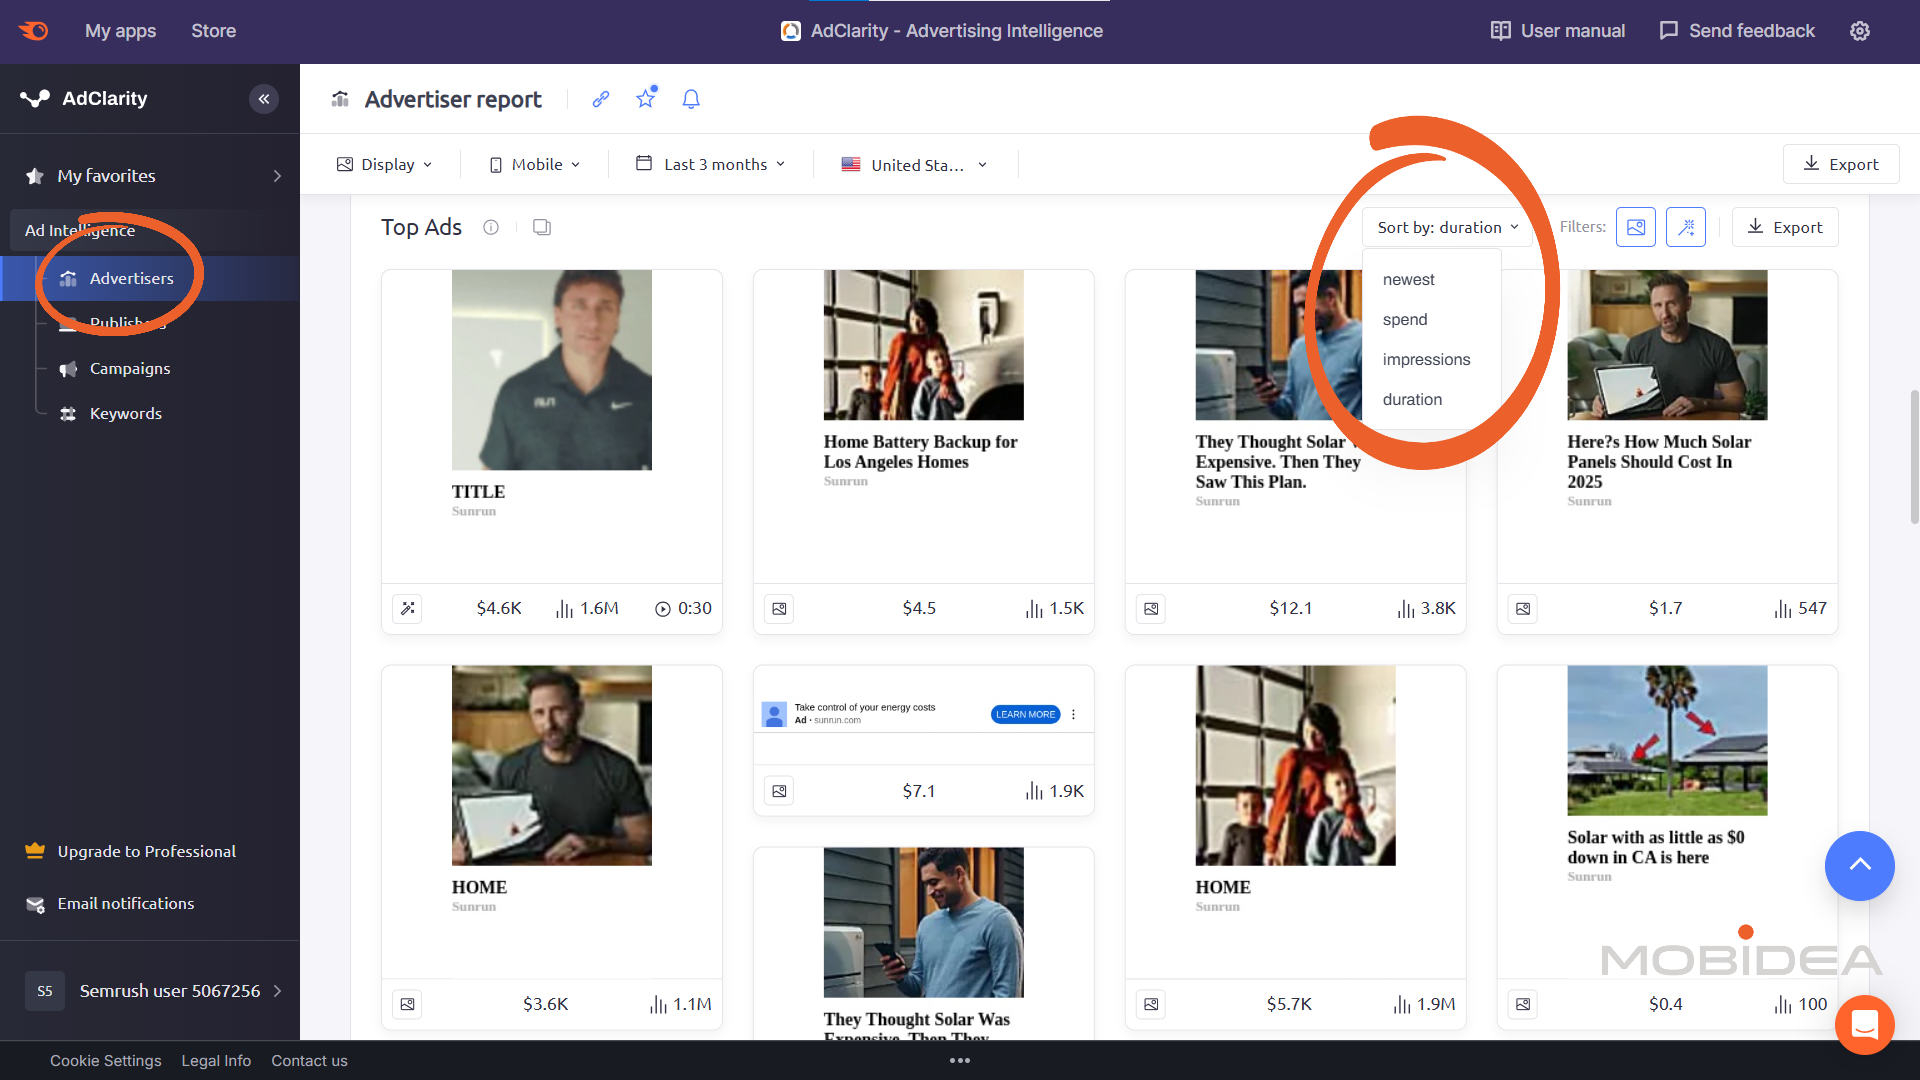This screenshot has height=1080, width=1920.
Task: Collapse the AdClarity sidebar with the chevron
Action: pyautogui.click(x=264, y=99)
